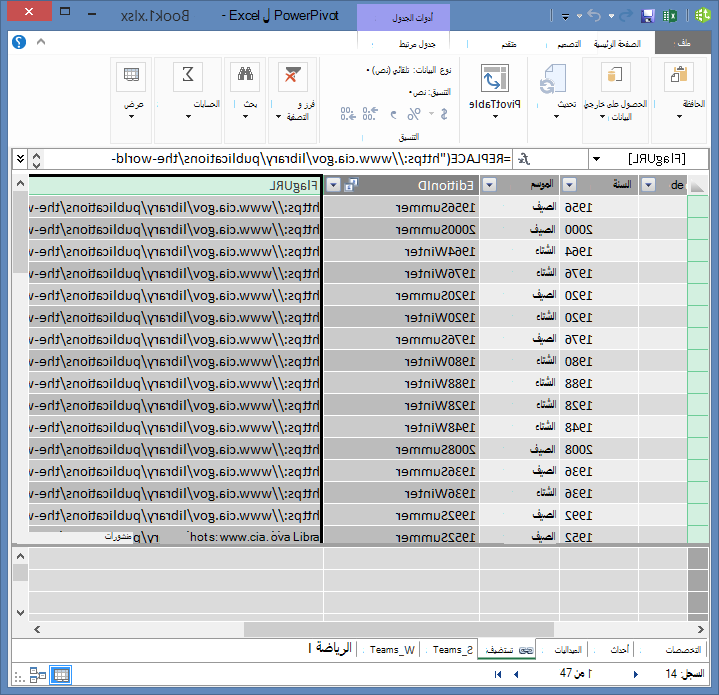Click the grid's vertical scrollbar up arrow
Image resolution: width=719 pixels, height=695 pixels.
[x=20, y=184]
